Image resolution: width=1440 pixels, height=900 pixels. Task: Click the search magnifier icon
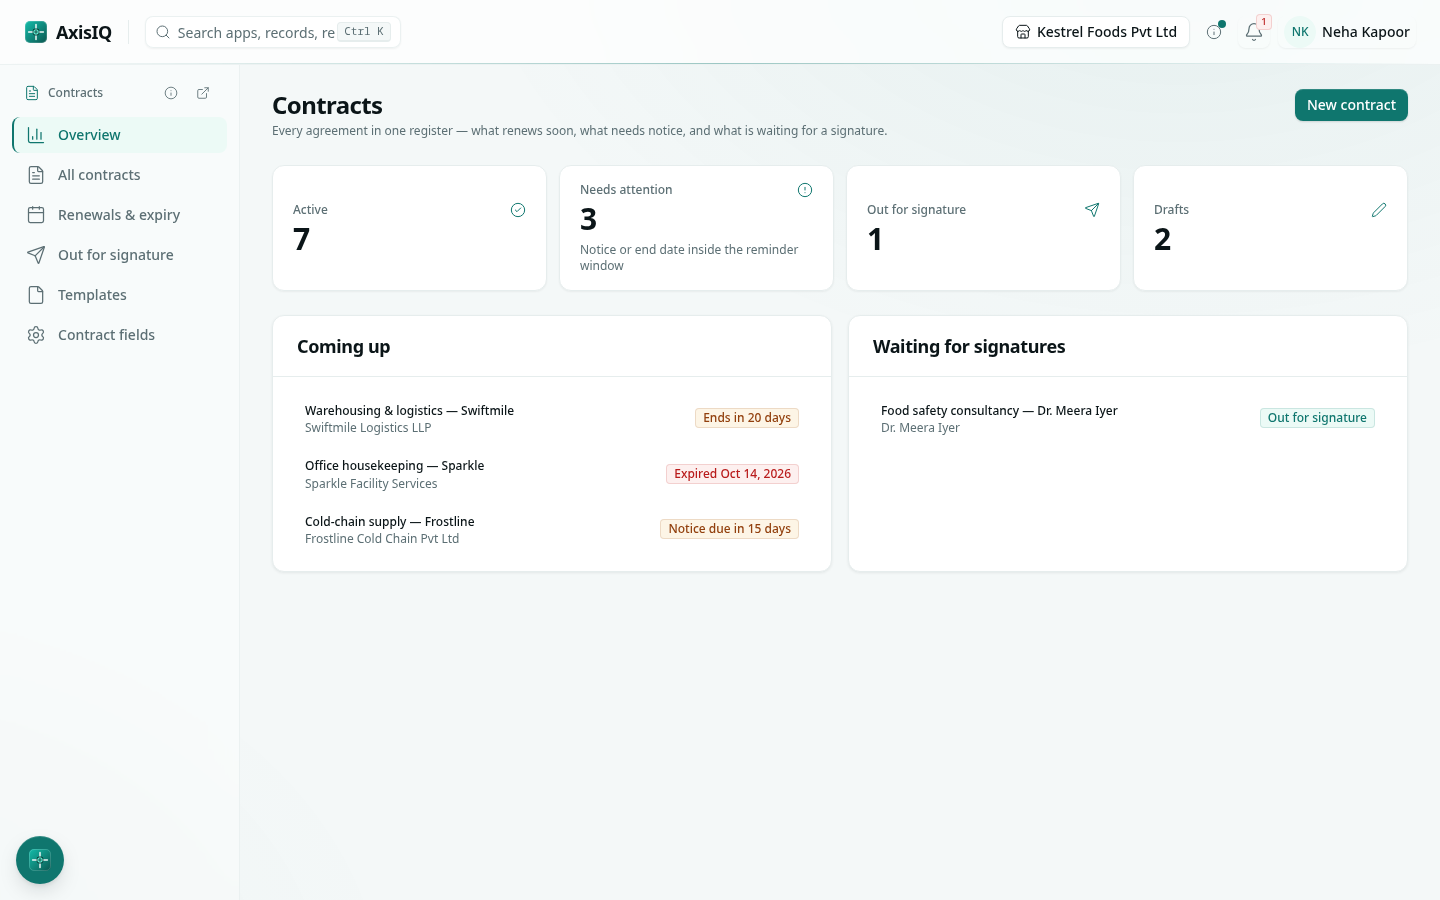[163, 32]
